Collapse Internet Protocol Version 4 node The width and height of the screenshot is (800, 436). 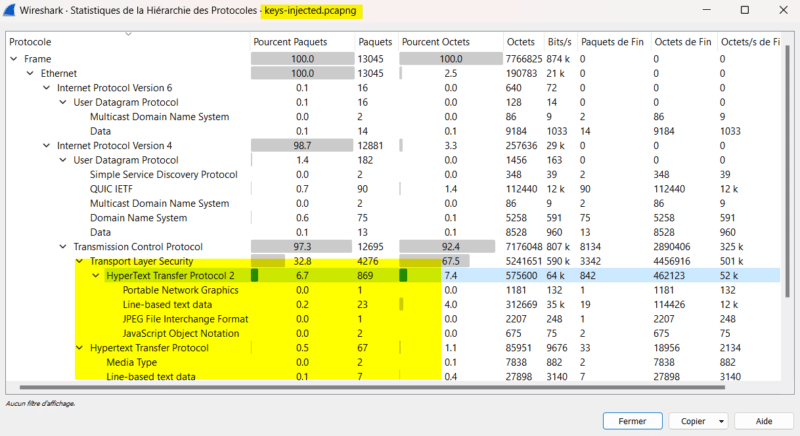pos(46,146)
